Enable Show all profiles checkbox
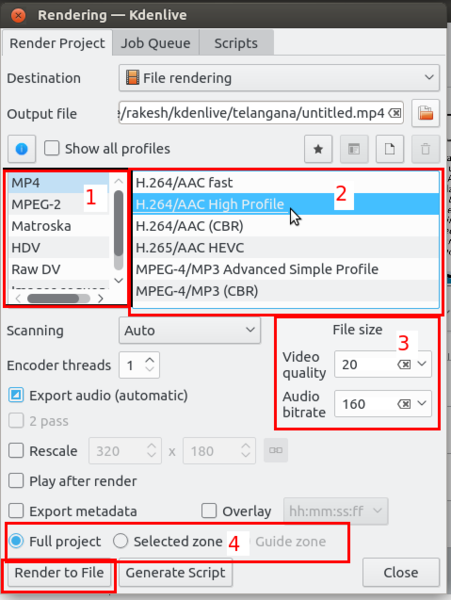451x600 pixels. (52, 148)
